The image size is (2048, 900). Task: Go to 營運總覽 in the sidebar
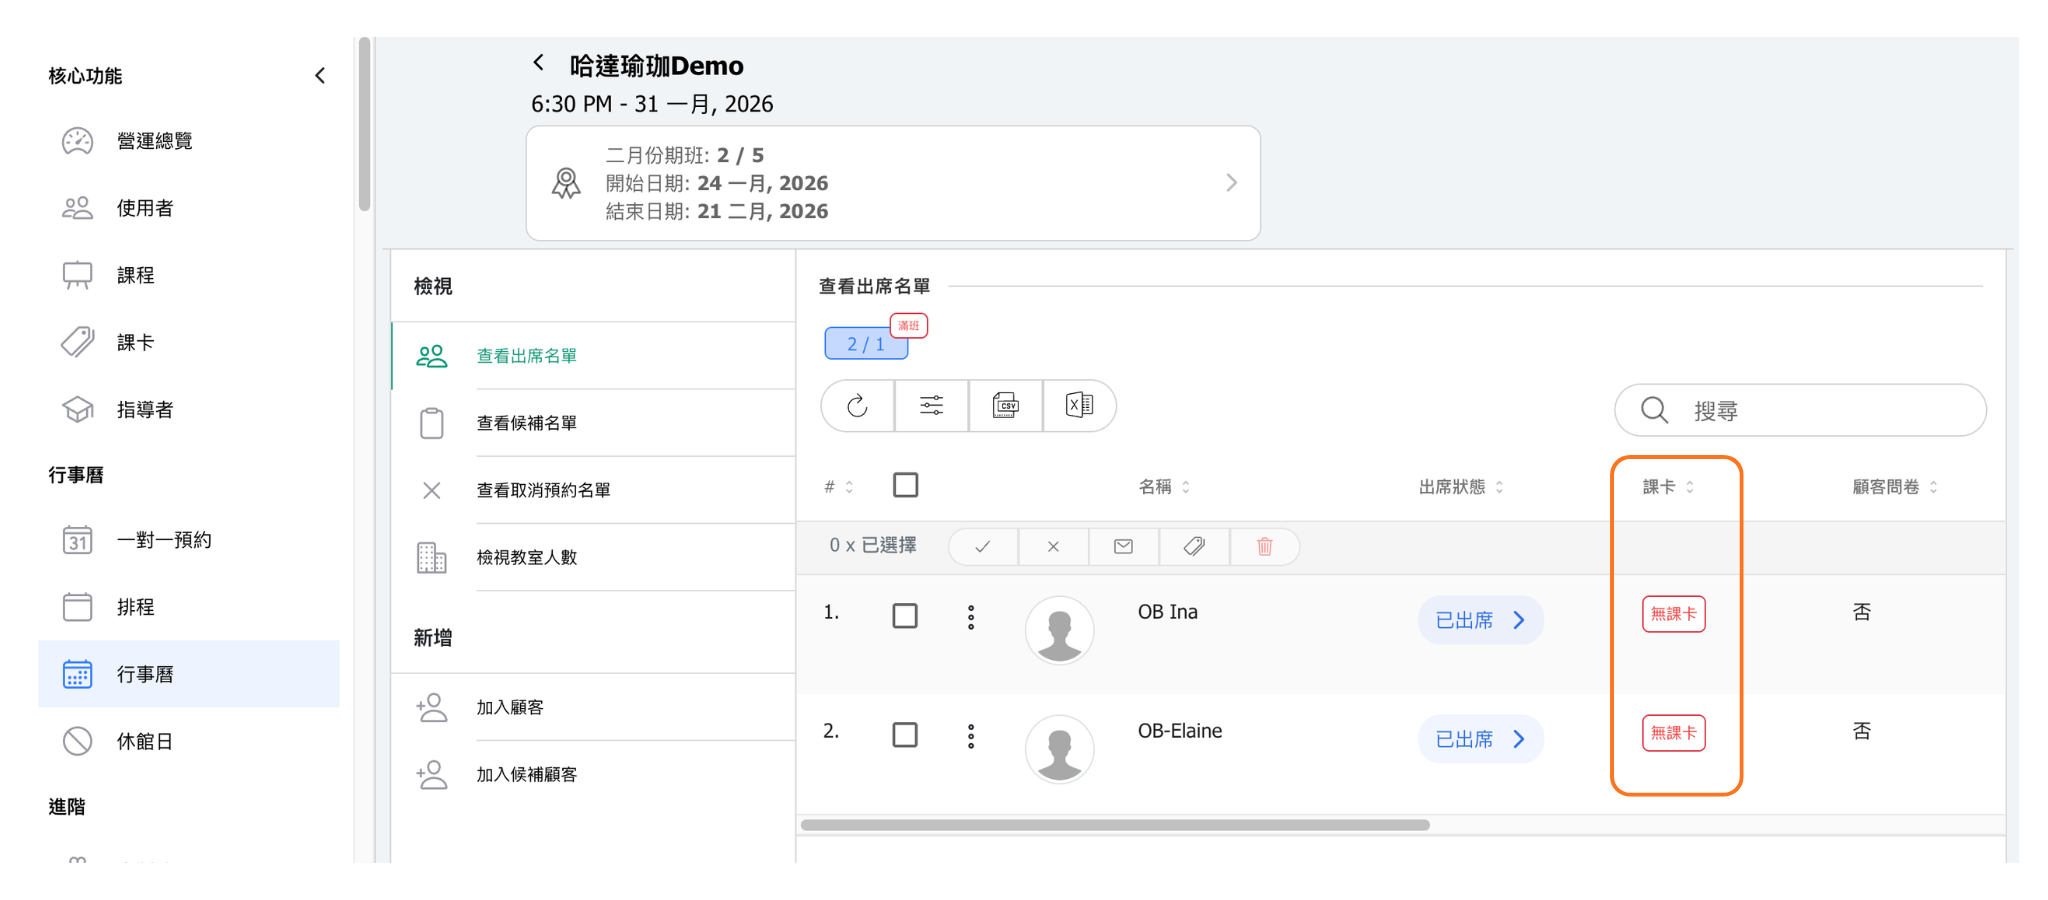(154, 141)
